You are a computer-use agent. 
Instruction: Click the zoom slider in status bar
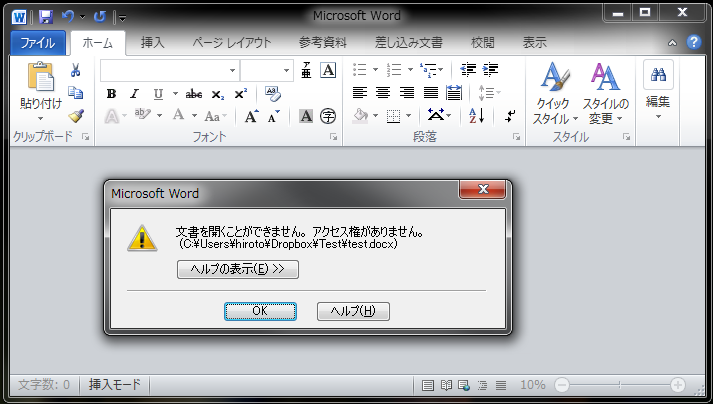pos(619,385)
